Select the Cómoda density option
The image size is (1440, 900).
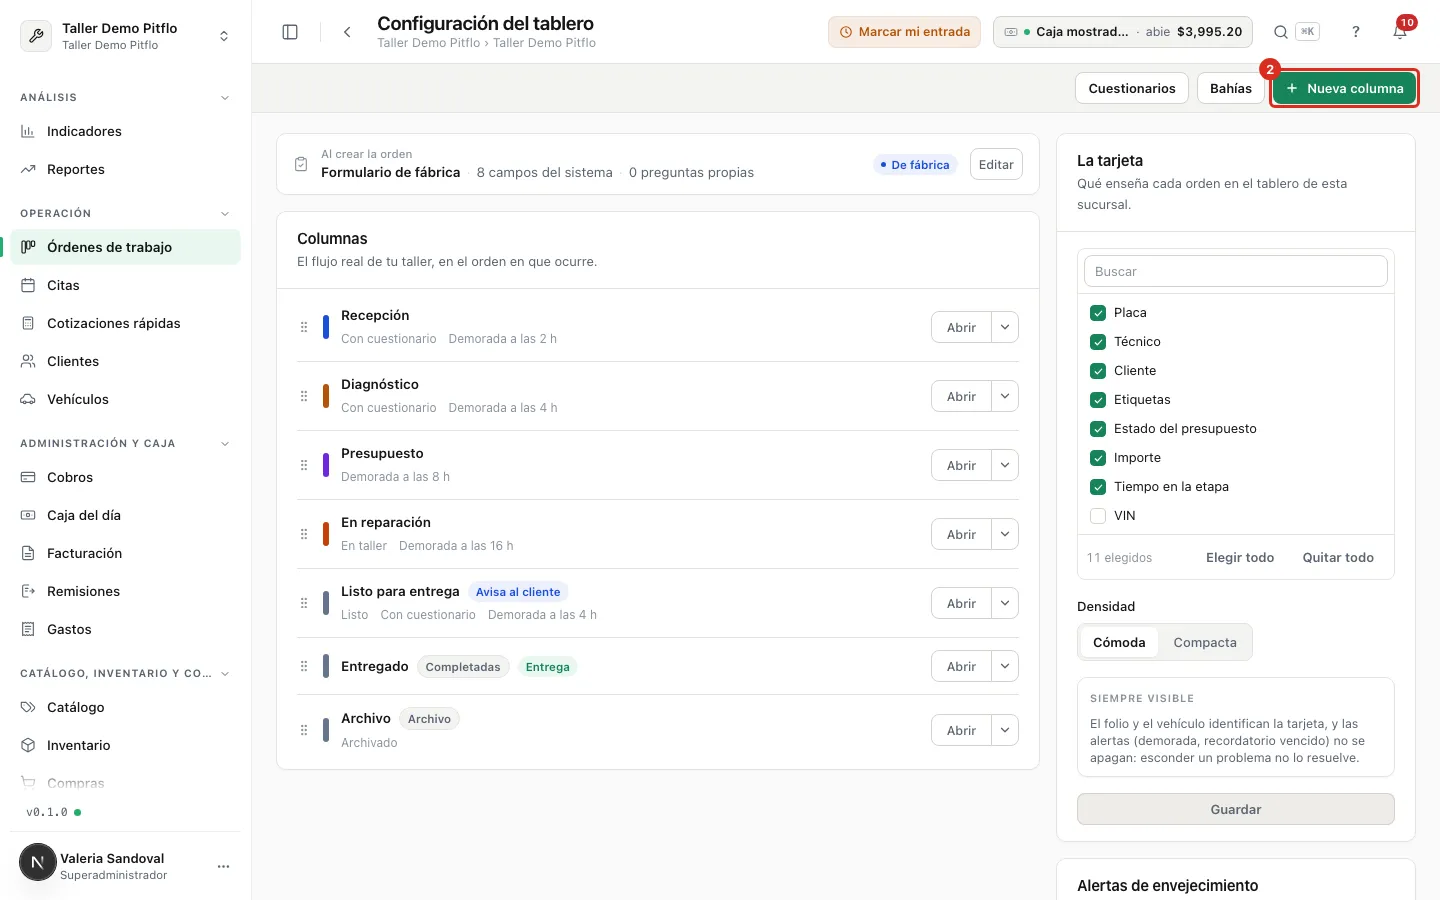(1119, 642)
